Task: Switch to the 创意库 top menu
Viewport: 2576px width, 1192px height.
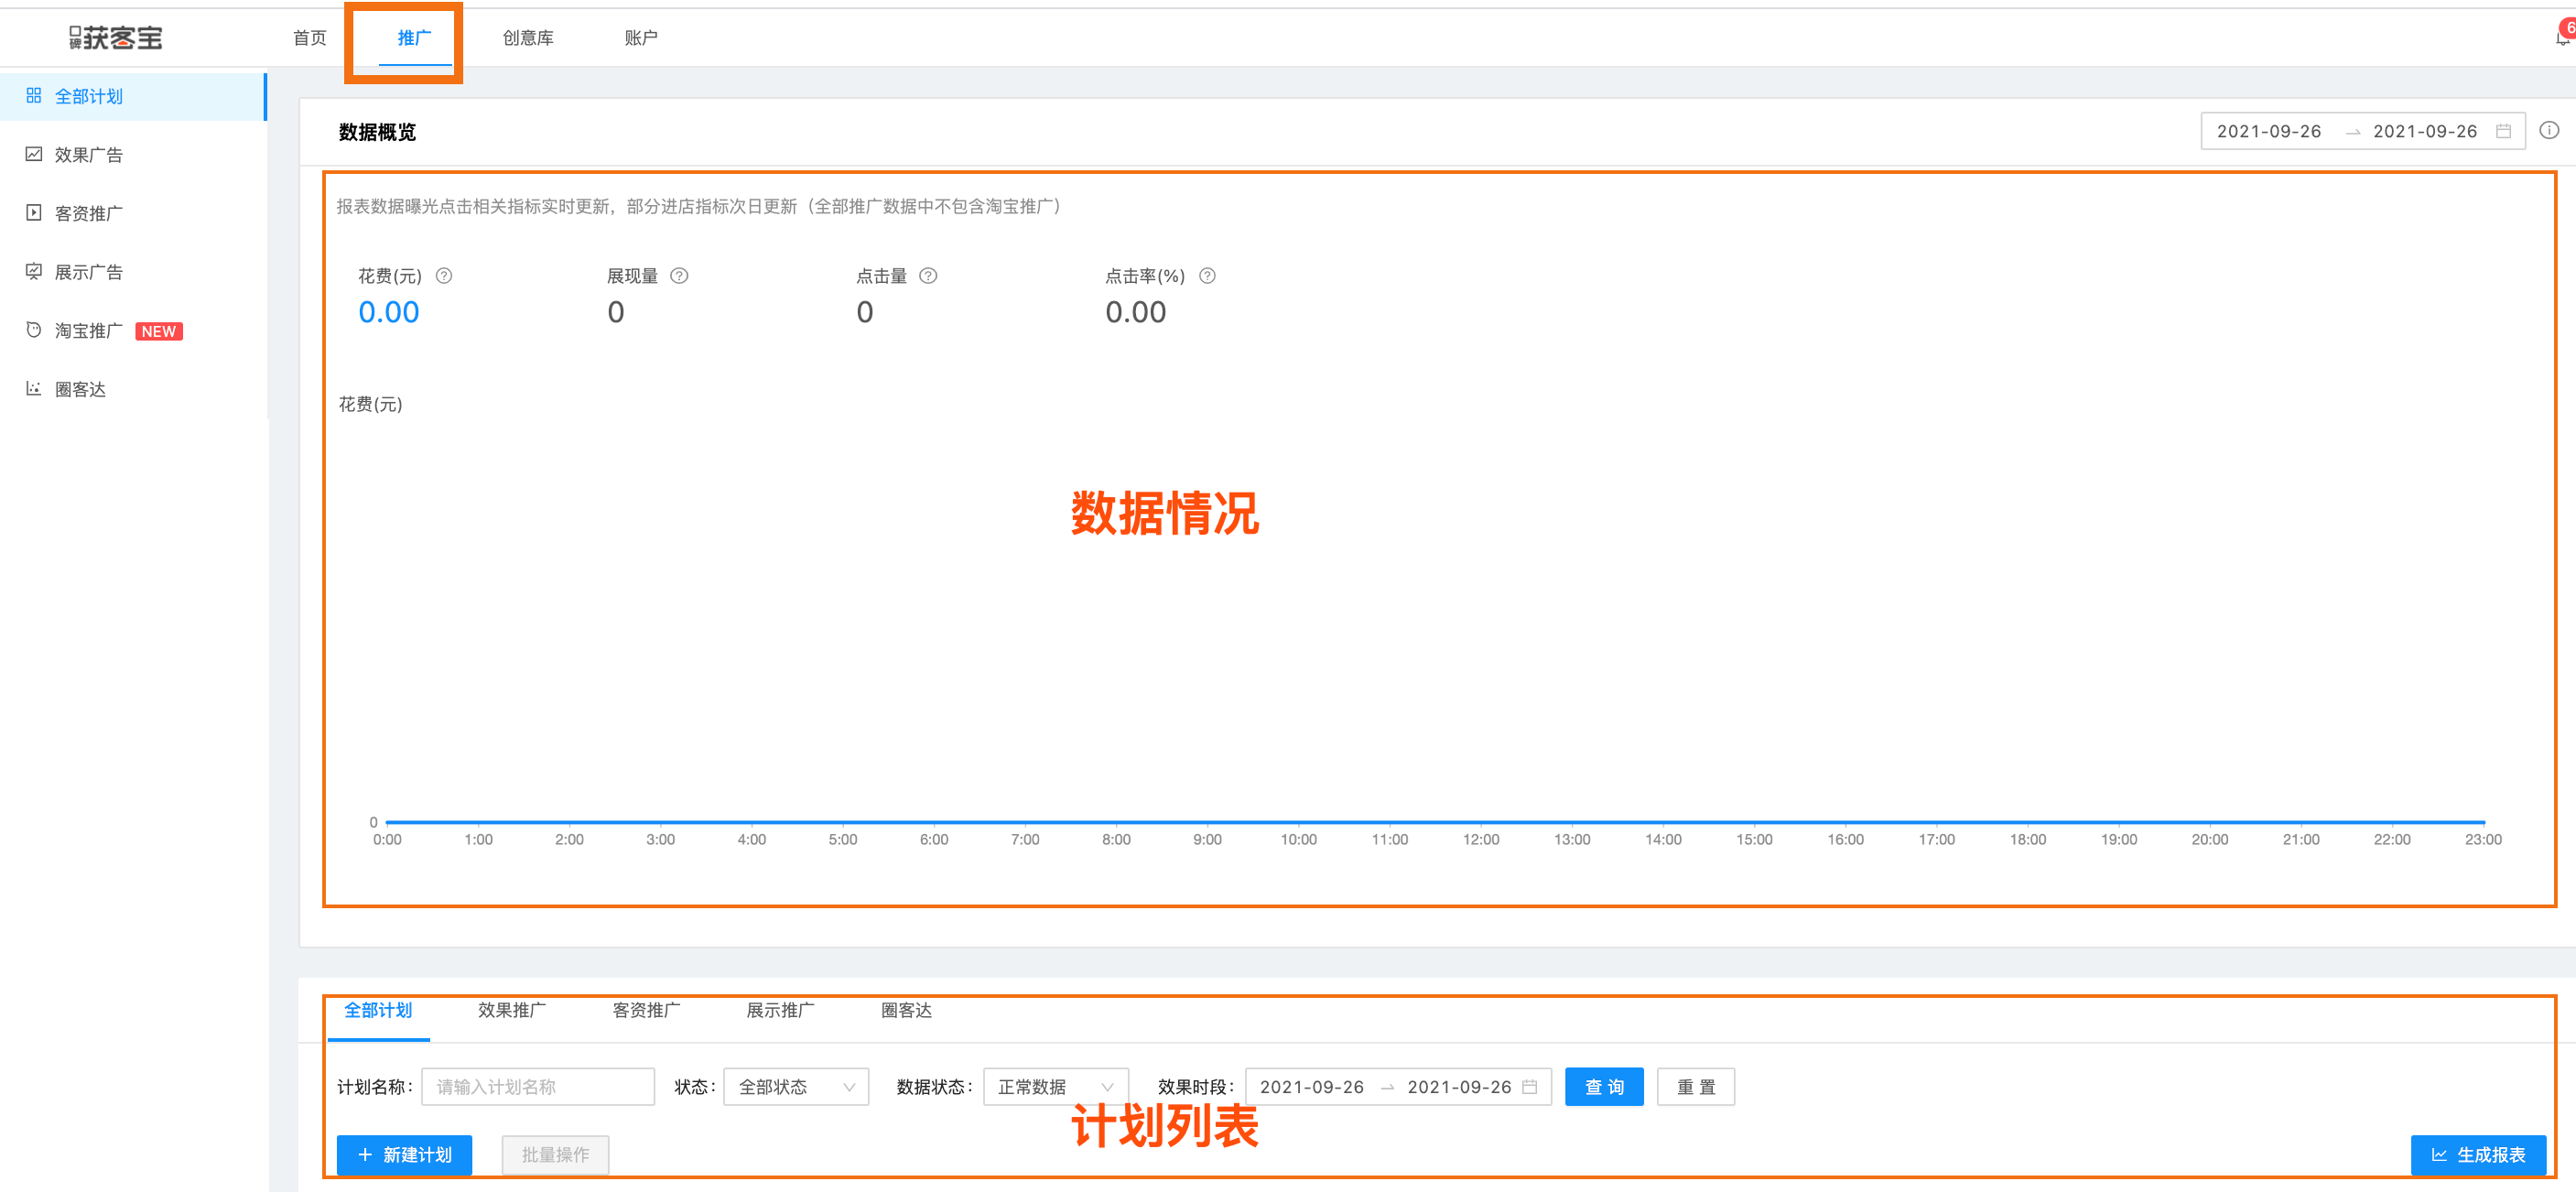Action: (x=527, y=38)
